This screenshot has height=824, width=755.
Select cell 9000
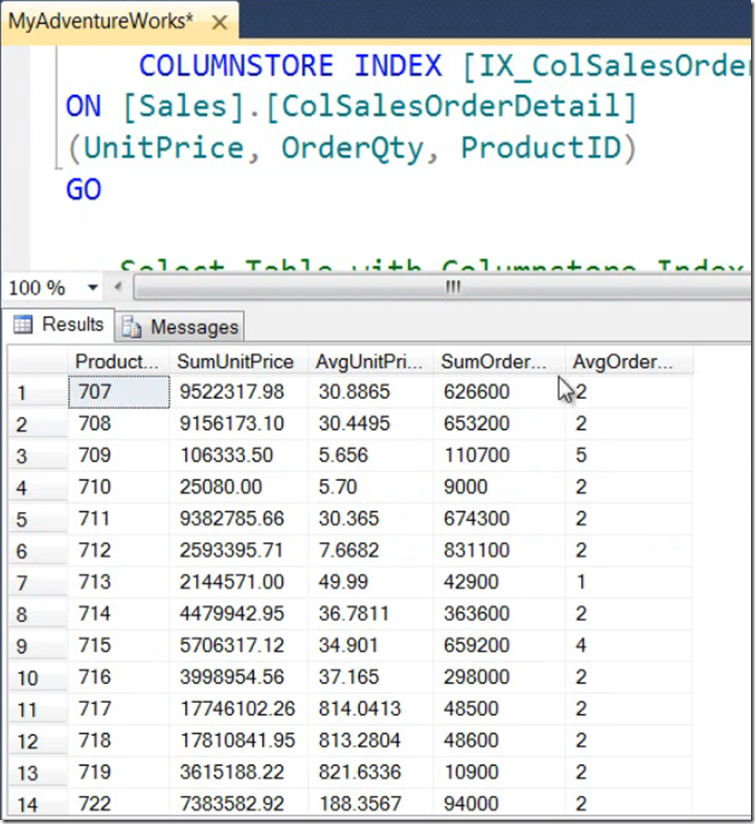pos(500,487)
